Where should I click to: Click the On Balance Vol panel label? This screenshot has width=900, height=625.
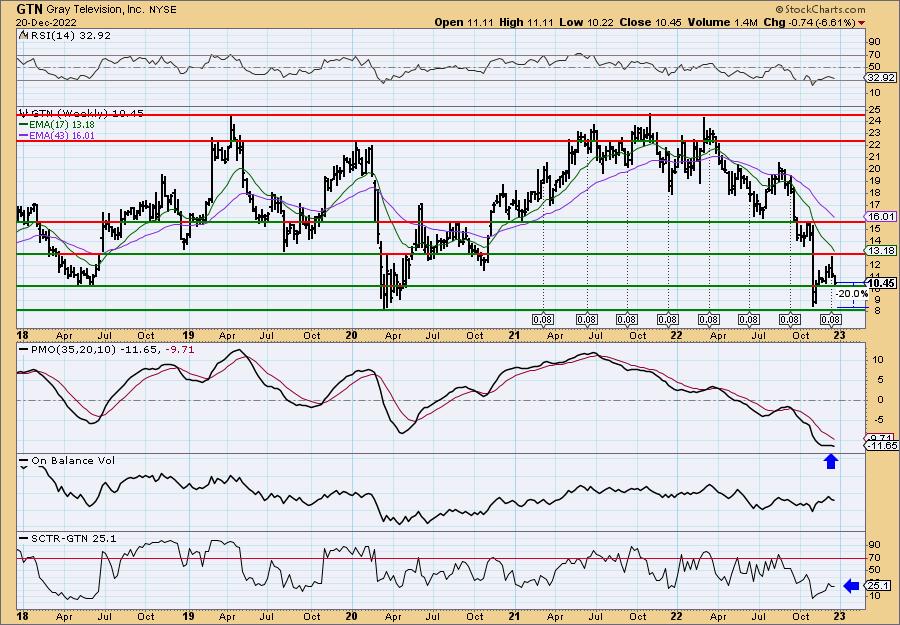[x=73, y=460]
